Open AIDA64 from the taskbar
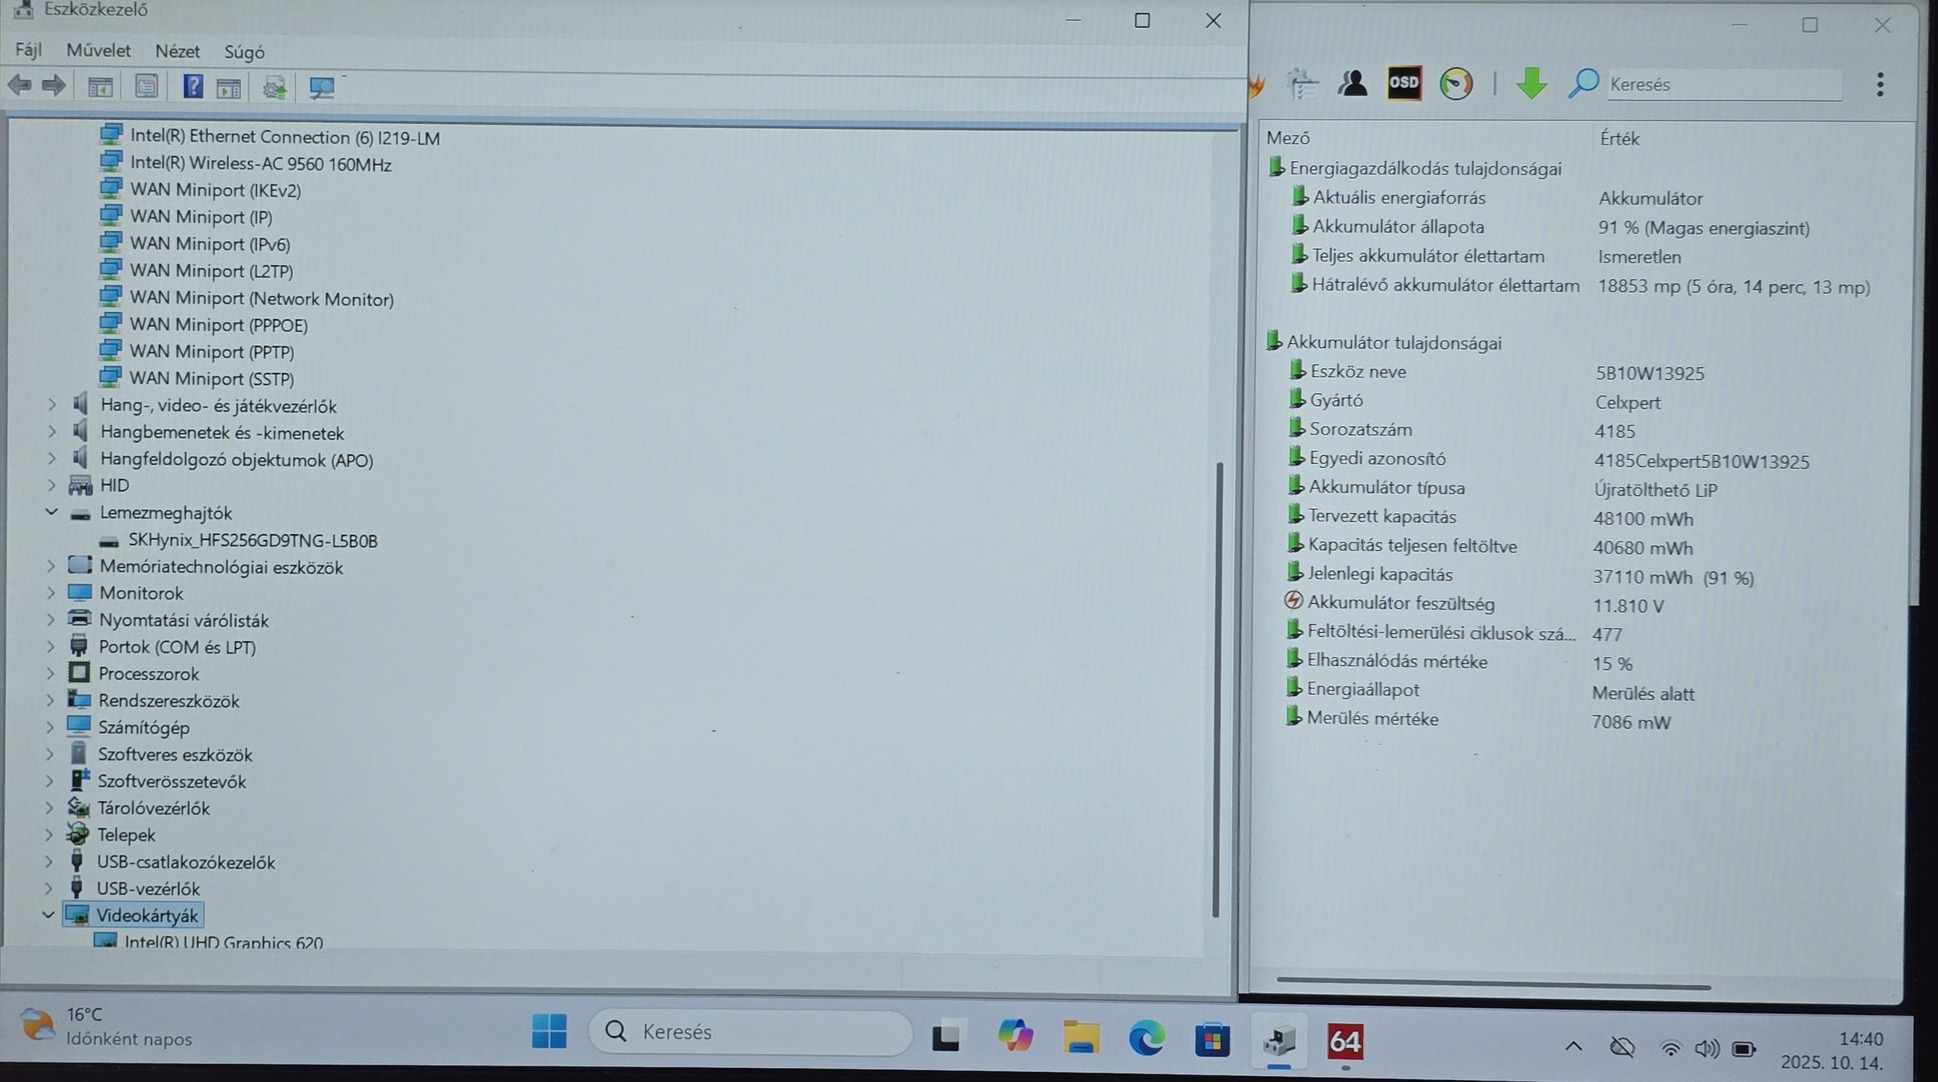The width and height of the screenshot is (1938, 1082). point(1345,1042)
